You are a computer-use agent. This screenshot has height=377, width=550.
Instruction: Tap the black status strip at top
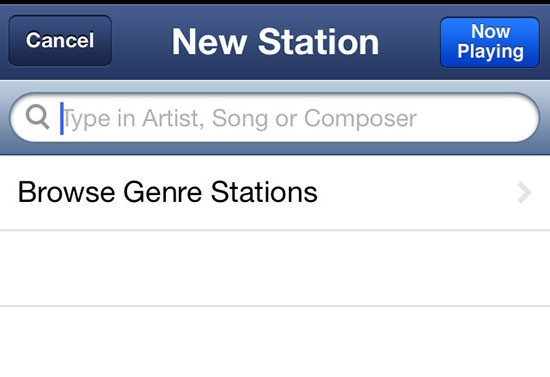[275, 2]
